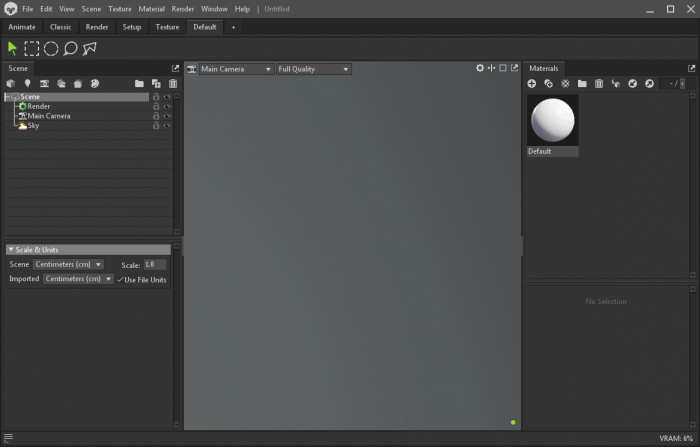Image resolution: width=700 pixels, height=447 pixels.
Task: Create a new material with plus icon
Action: coord(532,84)
